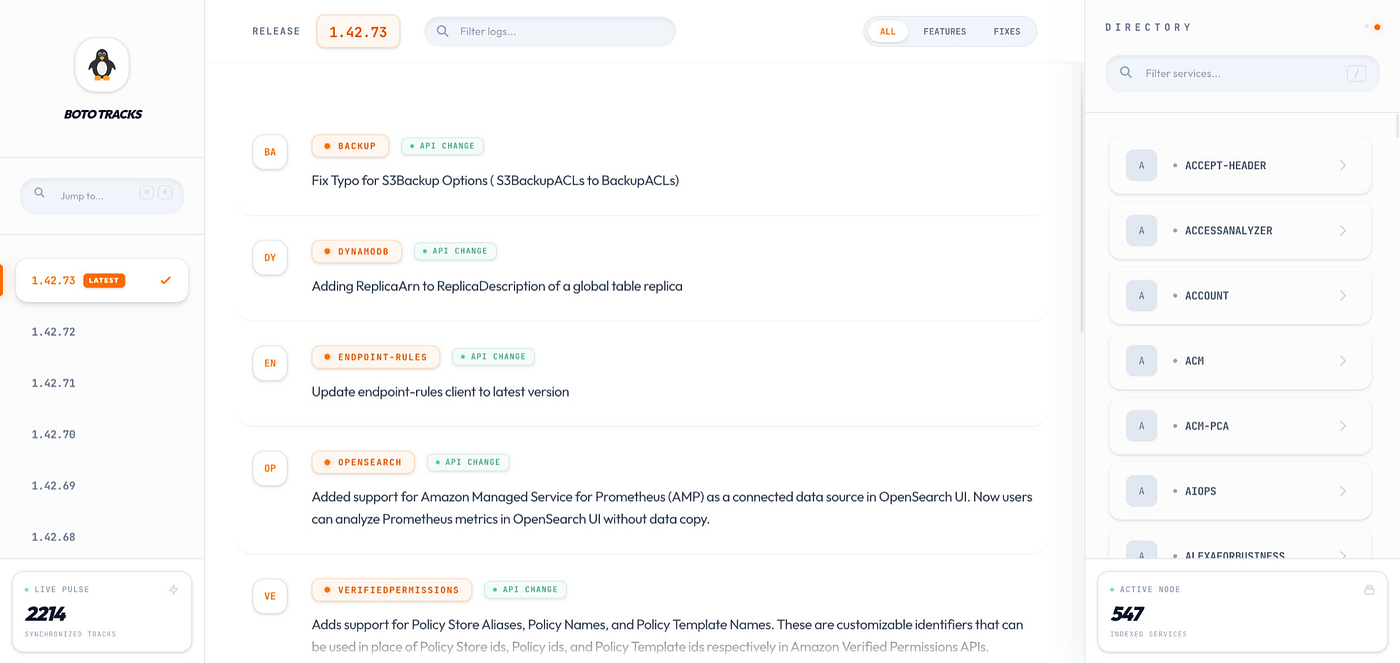Open release 1.42.69 in the sidebar
1400x663 pixels.
coord(102,486)
